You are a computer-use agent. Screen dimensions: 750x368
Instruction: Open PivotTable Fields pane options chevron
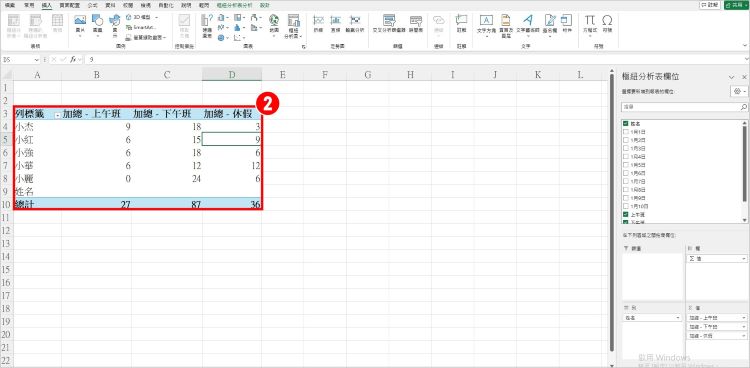pos(731,77)
